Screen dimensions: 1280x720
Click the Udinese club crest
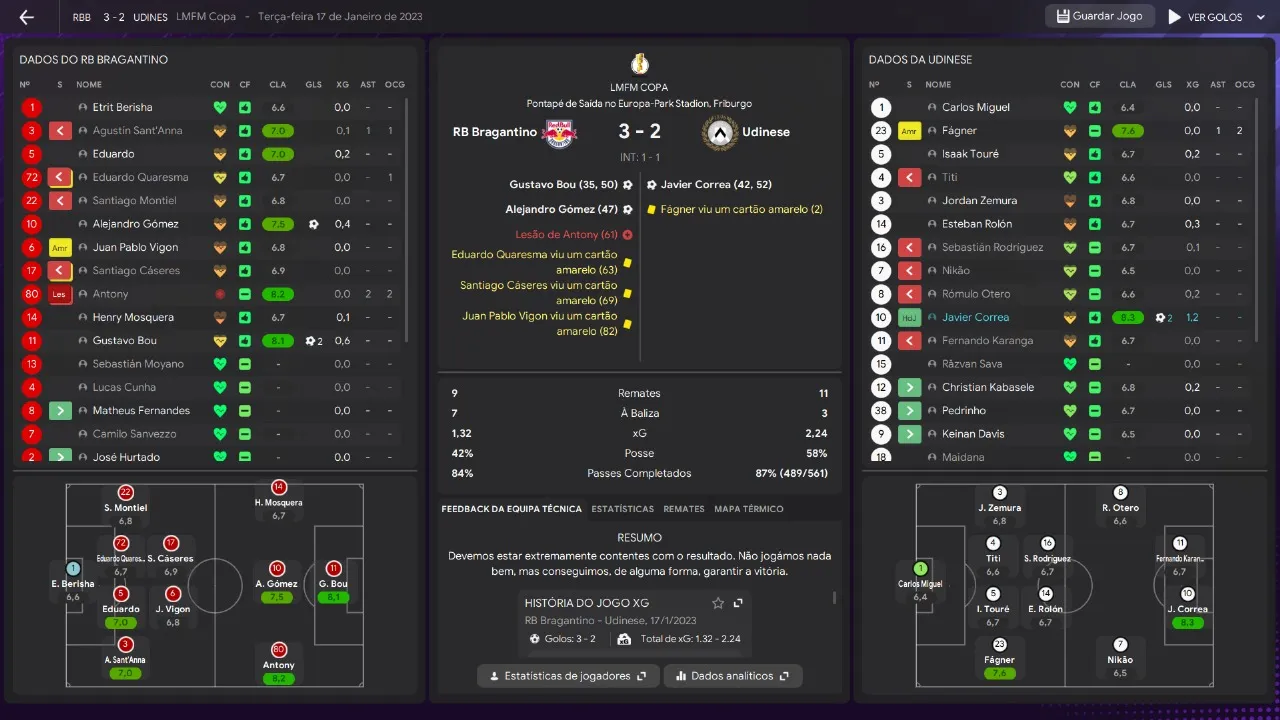[720, 132]
